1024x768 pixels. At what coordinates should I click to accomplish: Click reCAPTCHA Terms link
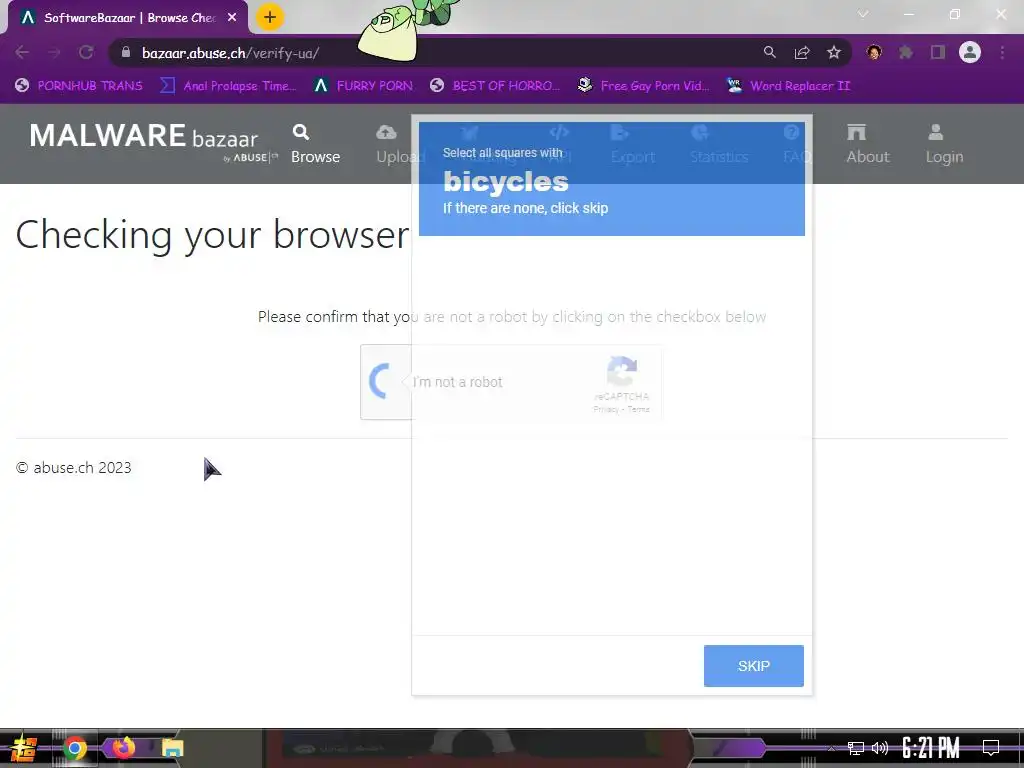tap(638, 409)
